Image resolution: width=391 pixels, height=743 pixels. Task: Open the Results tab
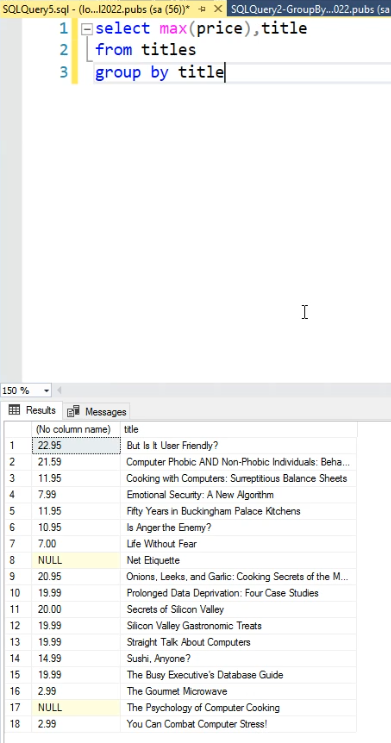[33, 410]
